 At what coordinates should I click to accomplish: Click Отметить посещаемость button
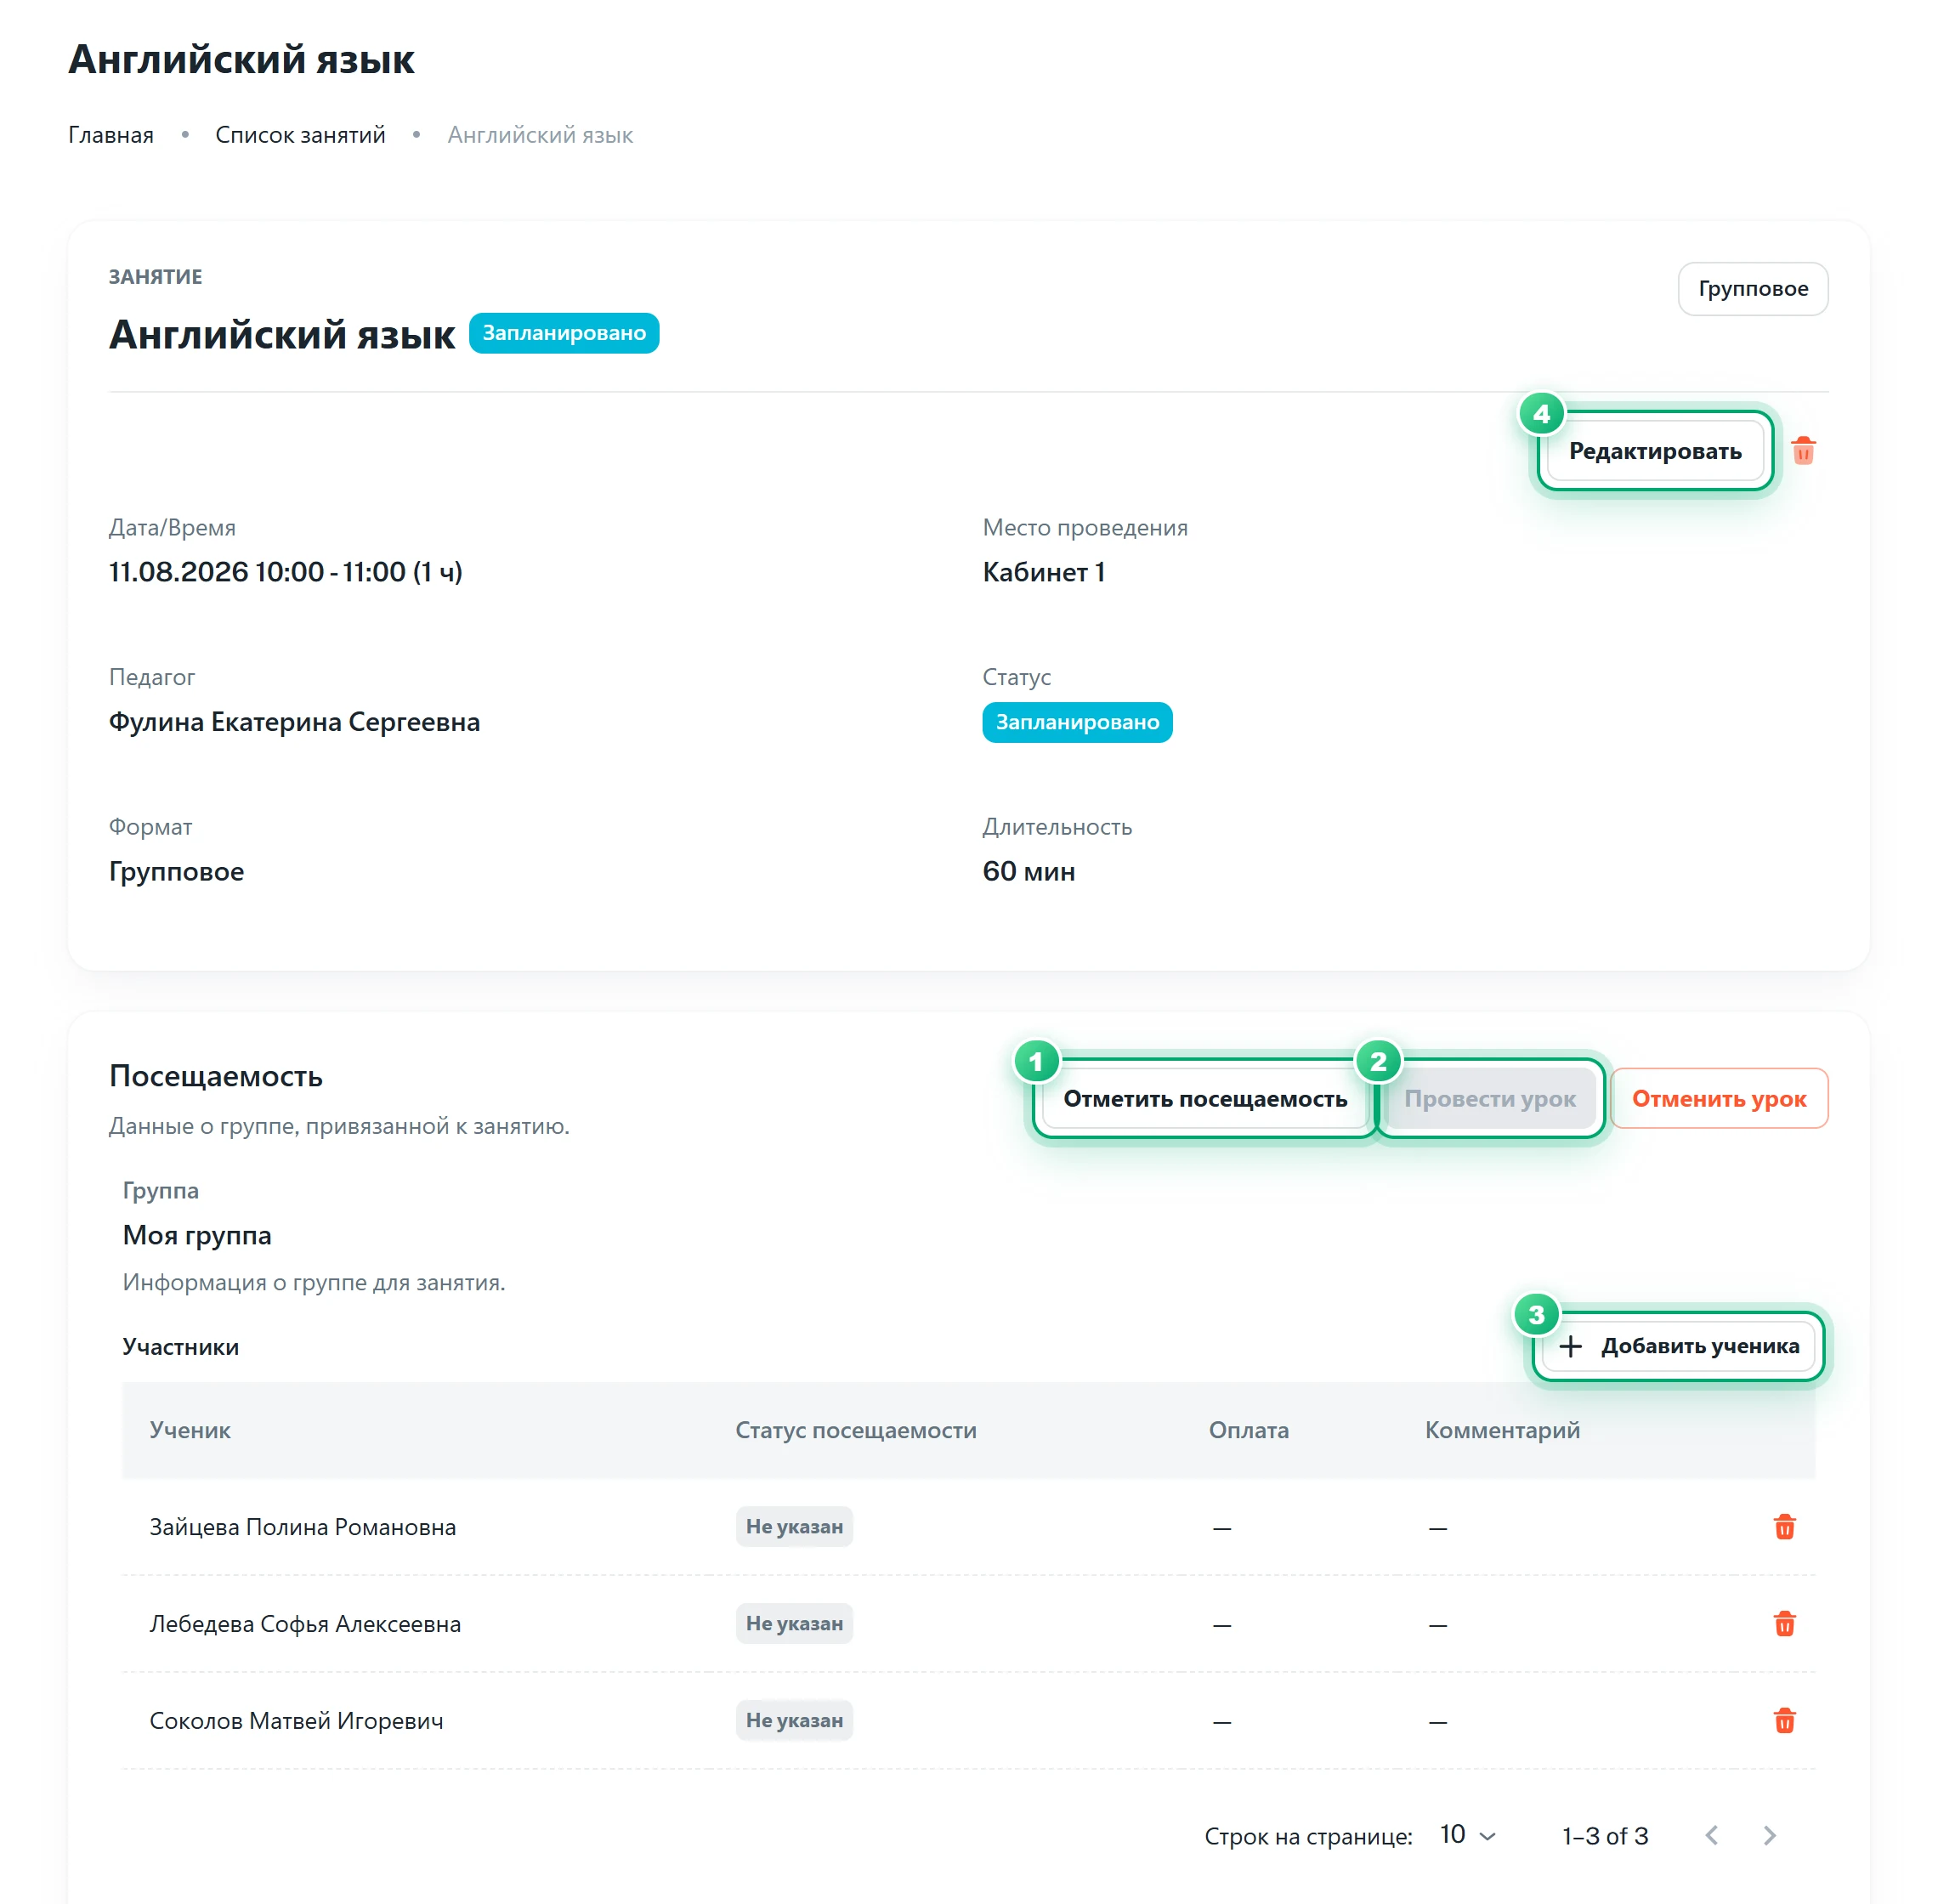(1205, 1098)
